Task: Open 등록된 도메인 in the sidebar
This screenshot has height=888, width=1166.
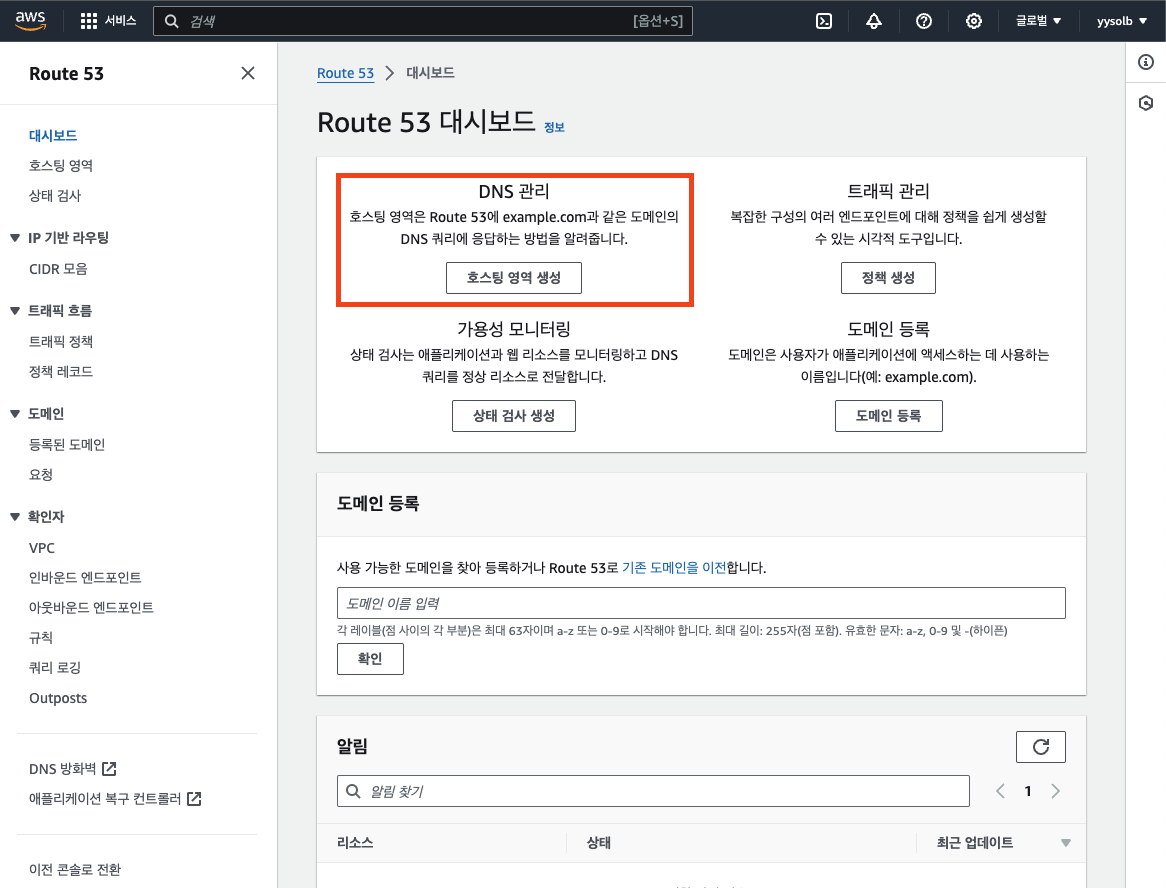Action: point(67,445)
